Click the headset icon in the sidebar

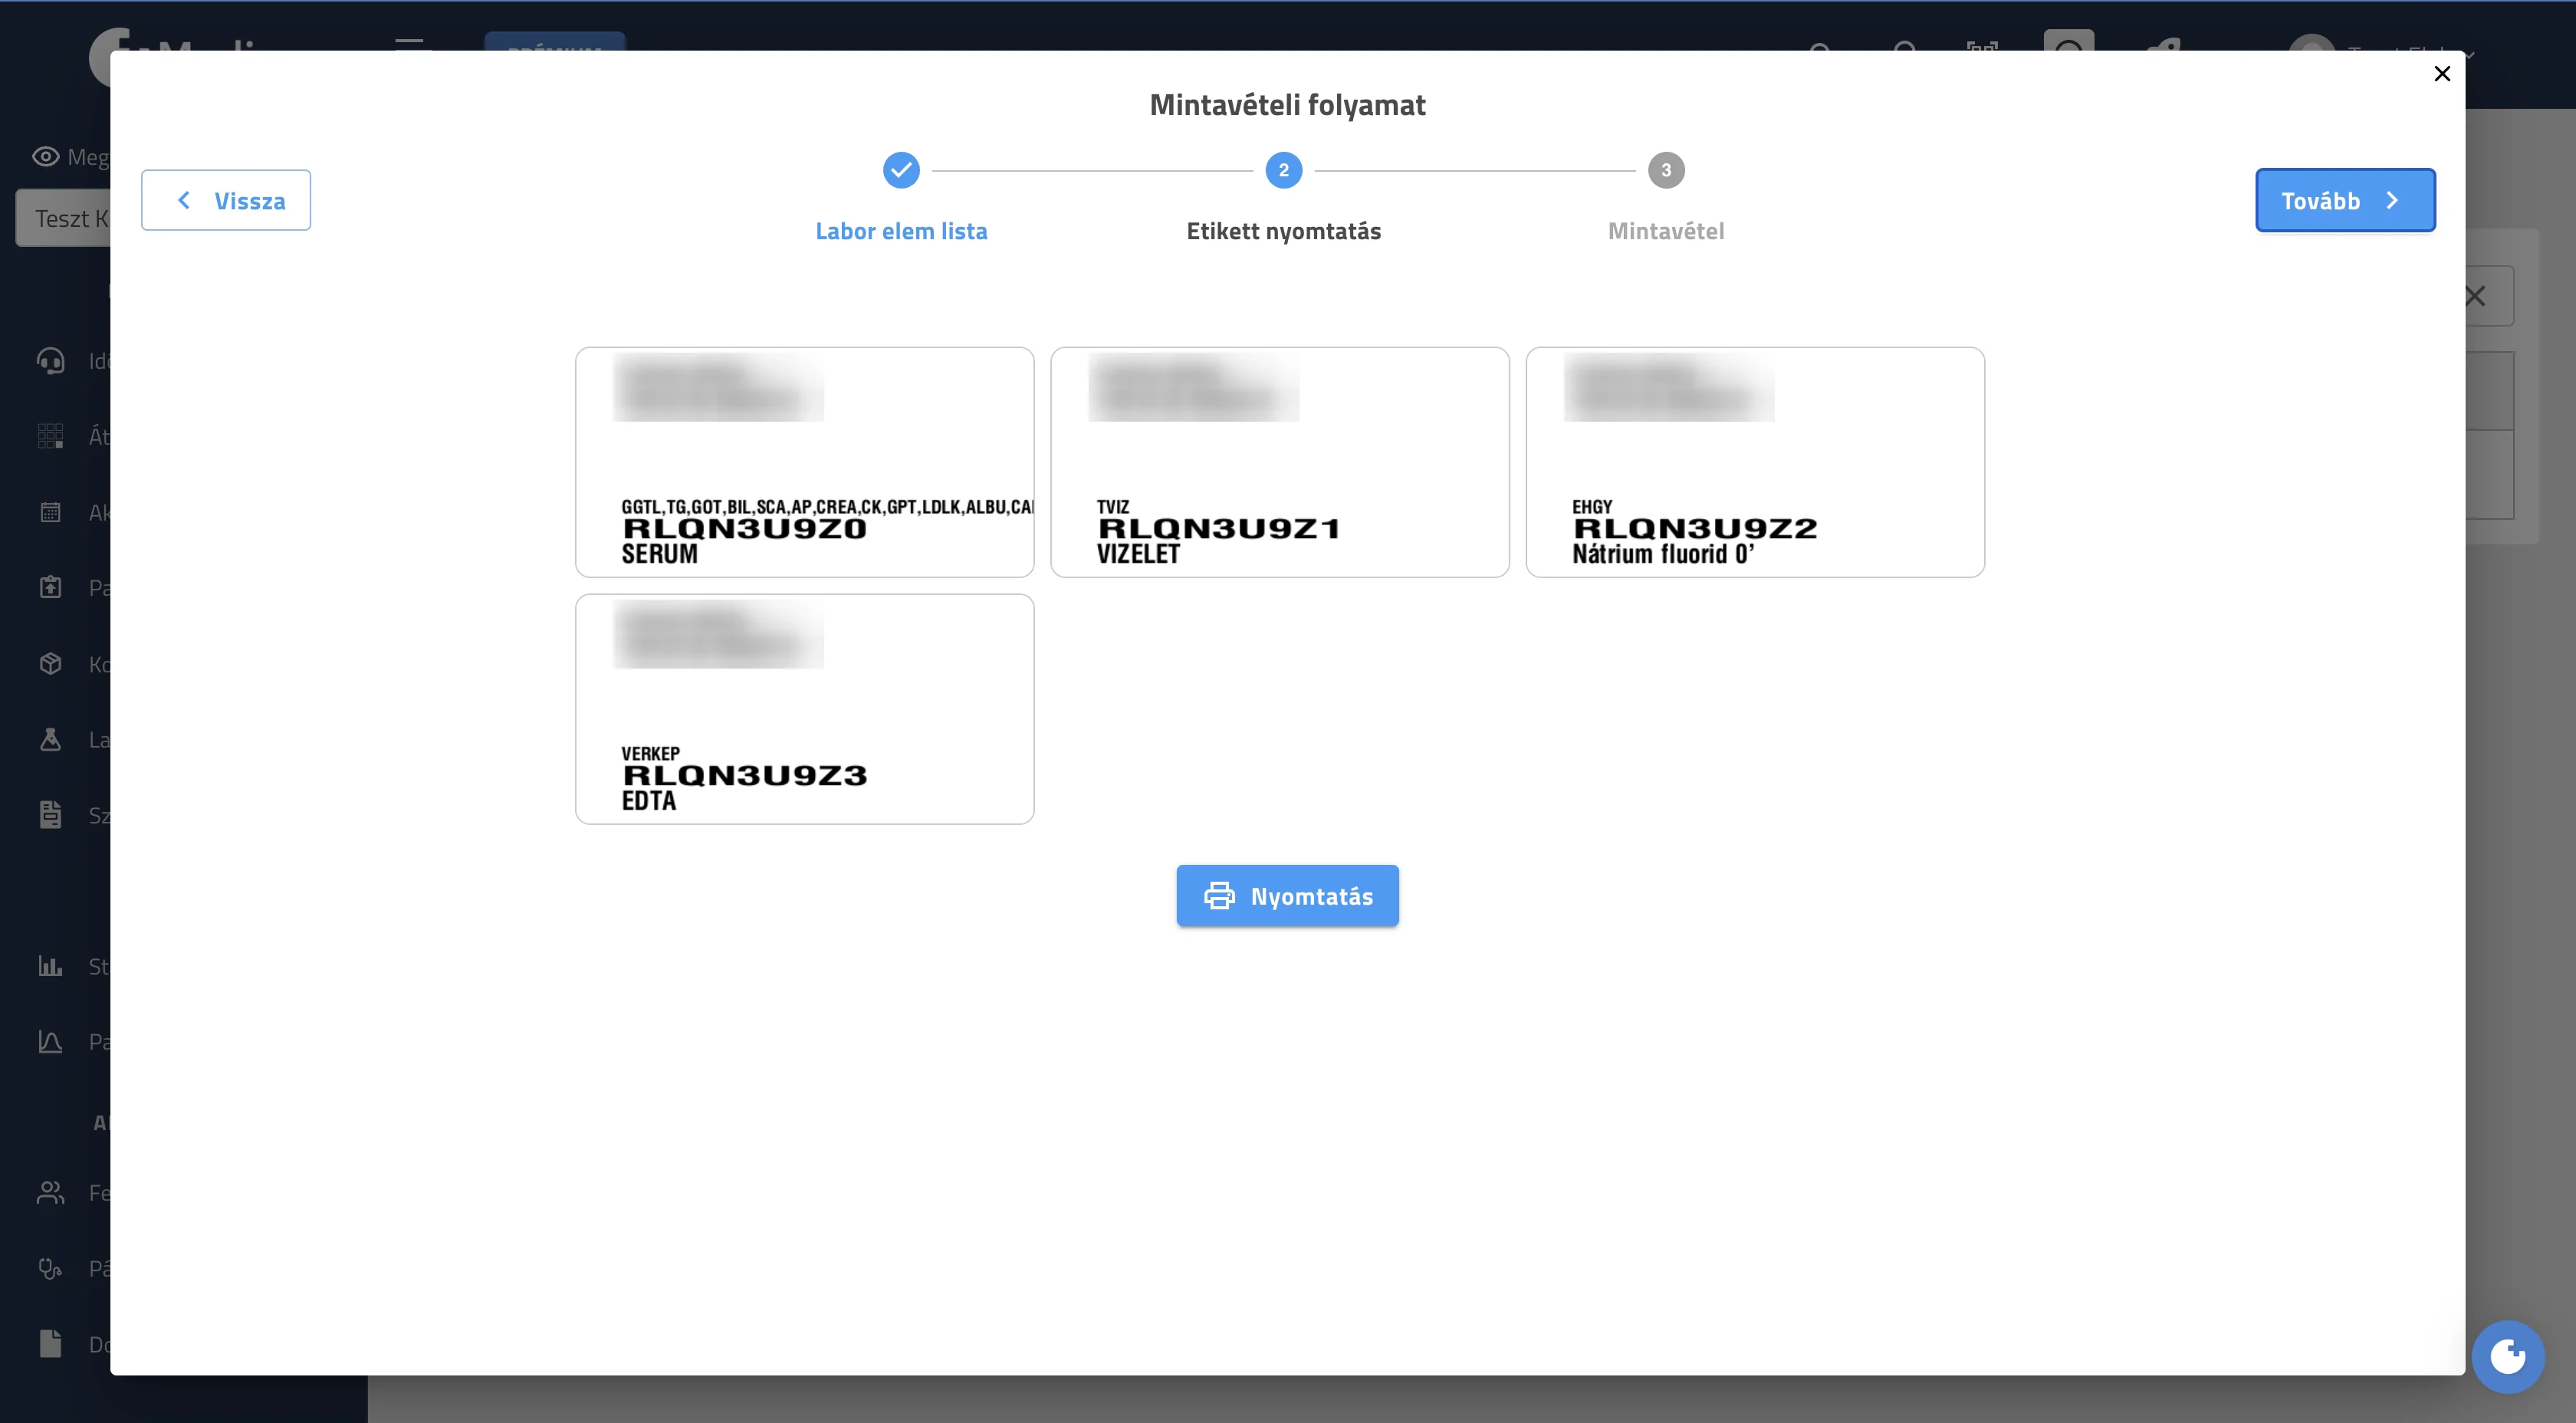tap(51, 360)
